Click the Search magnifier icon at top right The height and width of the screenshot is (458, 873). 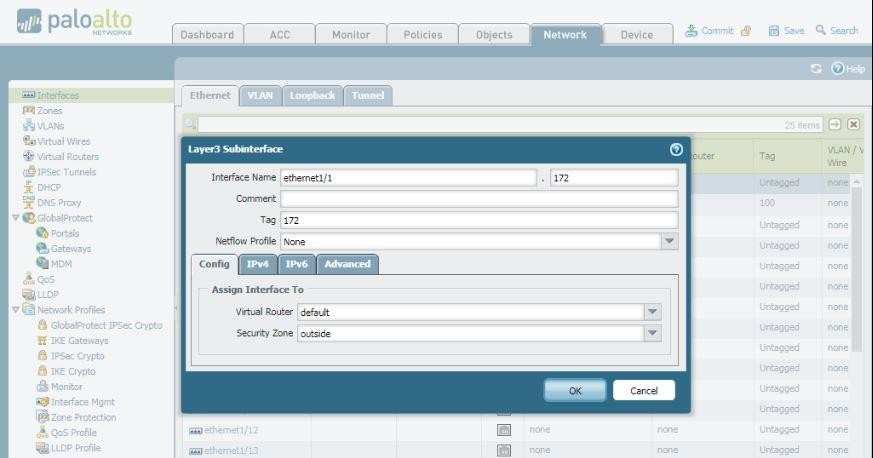pos(821,31)
